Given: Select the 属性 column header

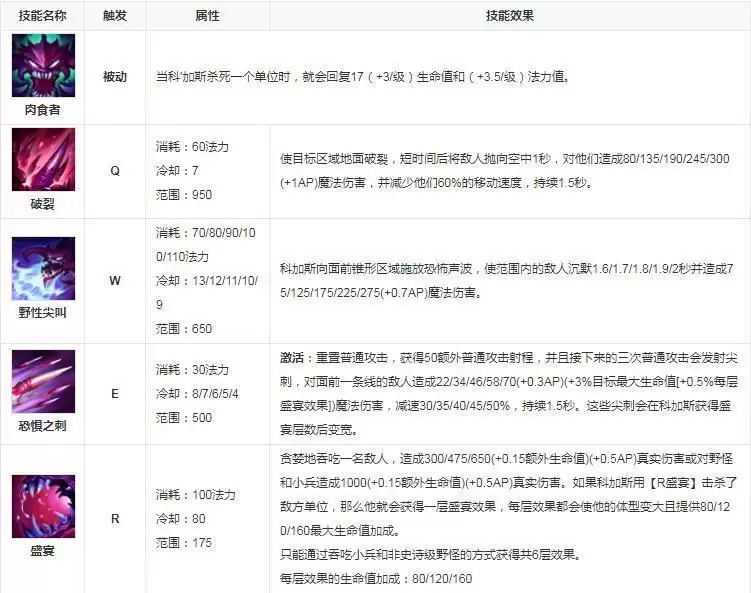Looking at the screenshot, I should coord(207,15).
